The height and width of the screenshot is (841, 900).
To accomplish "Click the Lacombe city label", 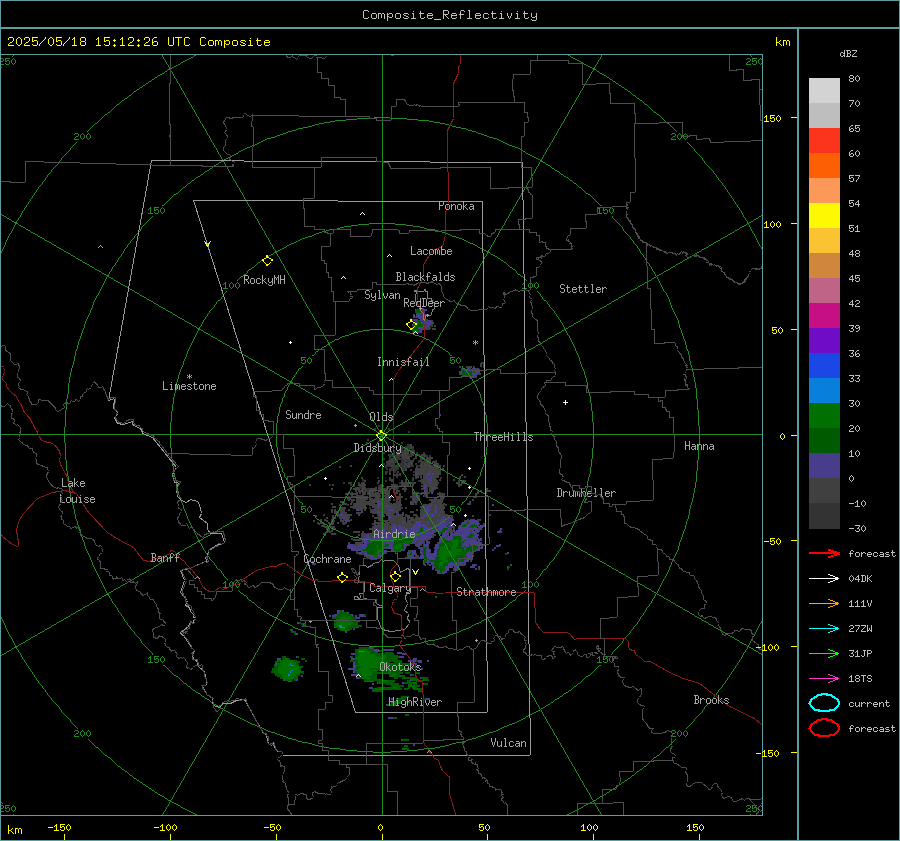I will pos(431,251).
